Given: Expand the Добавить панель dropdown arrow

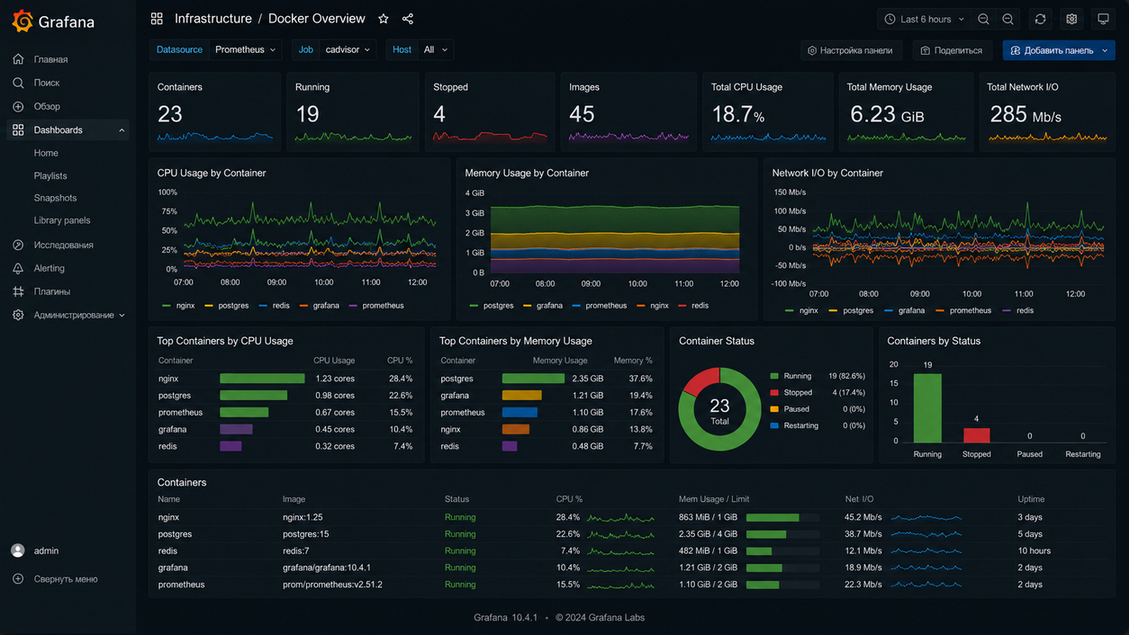Looking at the screenshot, I should (x=1105, y=50).
